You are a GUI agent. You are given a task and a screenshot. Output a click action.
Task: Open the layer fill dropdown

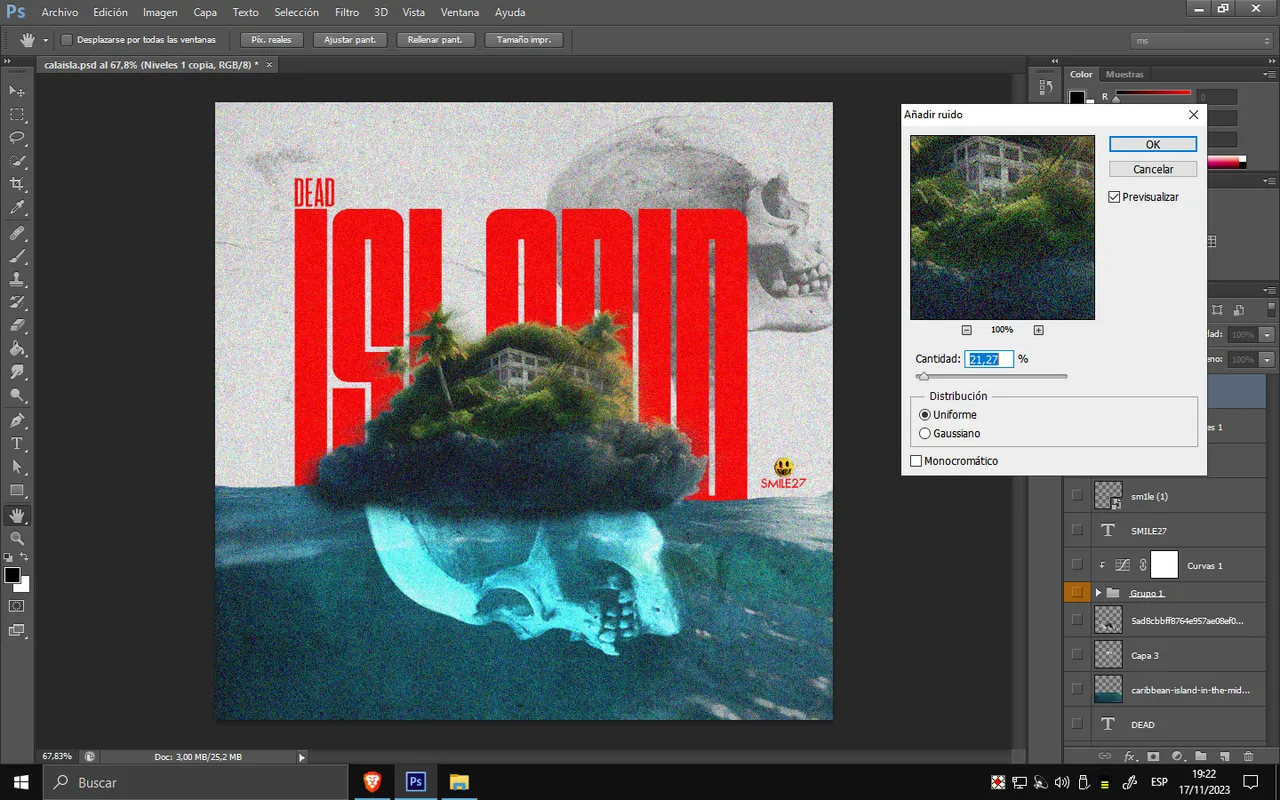1268,359
